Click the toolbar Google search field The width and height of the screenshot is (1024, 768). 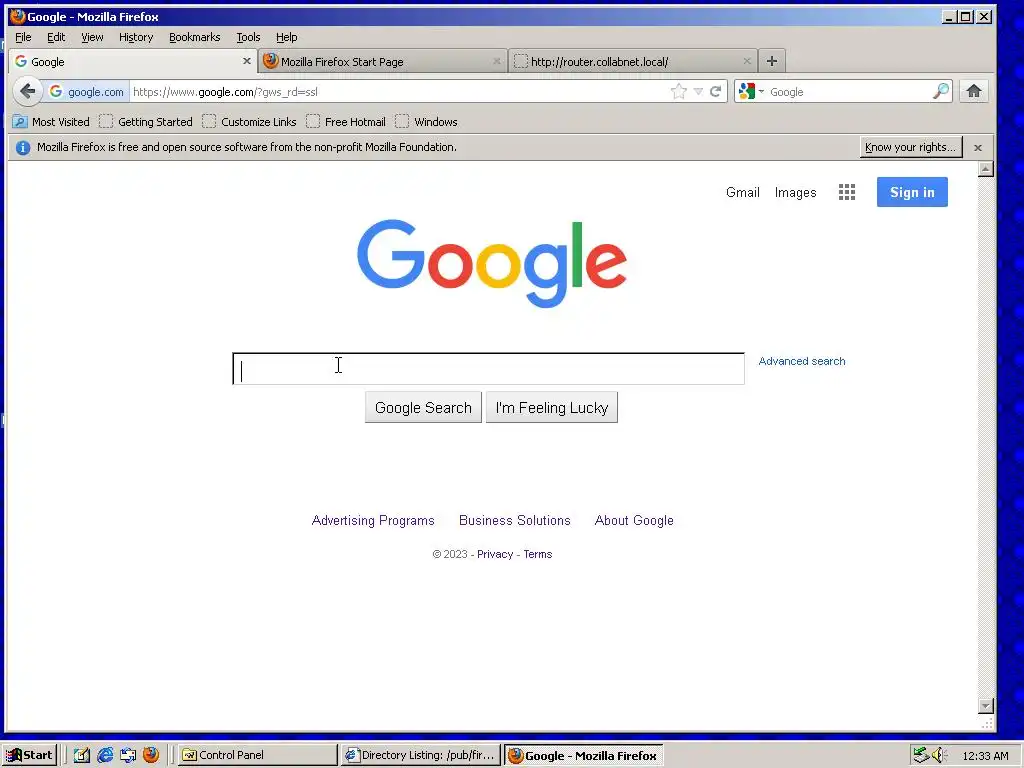[849, 91]
